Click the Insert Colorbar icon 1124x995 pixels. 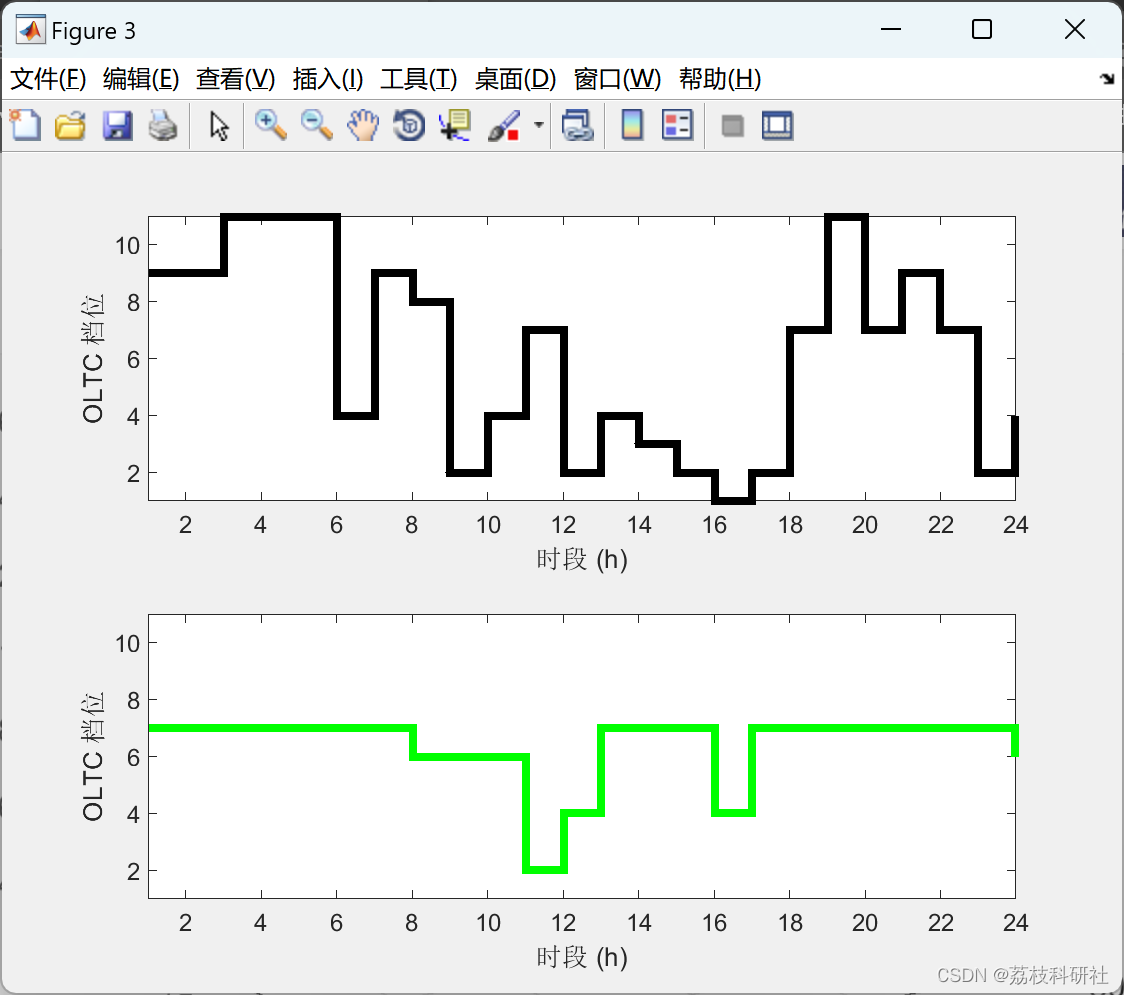pyautogui.click(x=632, y=125)
